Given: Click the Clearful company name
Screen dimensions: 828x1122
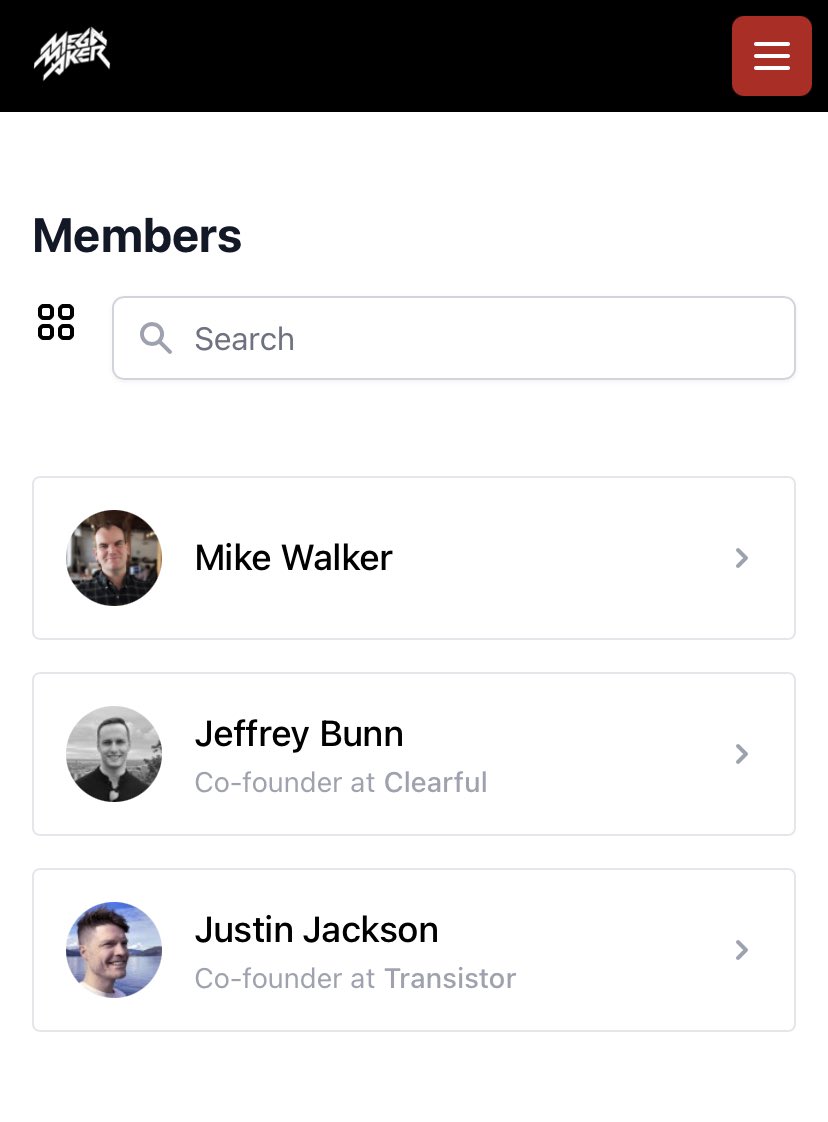Looking at the screenshot, I should click(435, 782).
